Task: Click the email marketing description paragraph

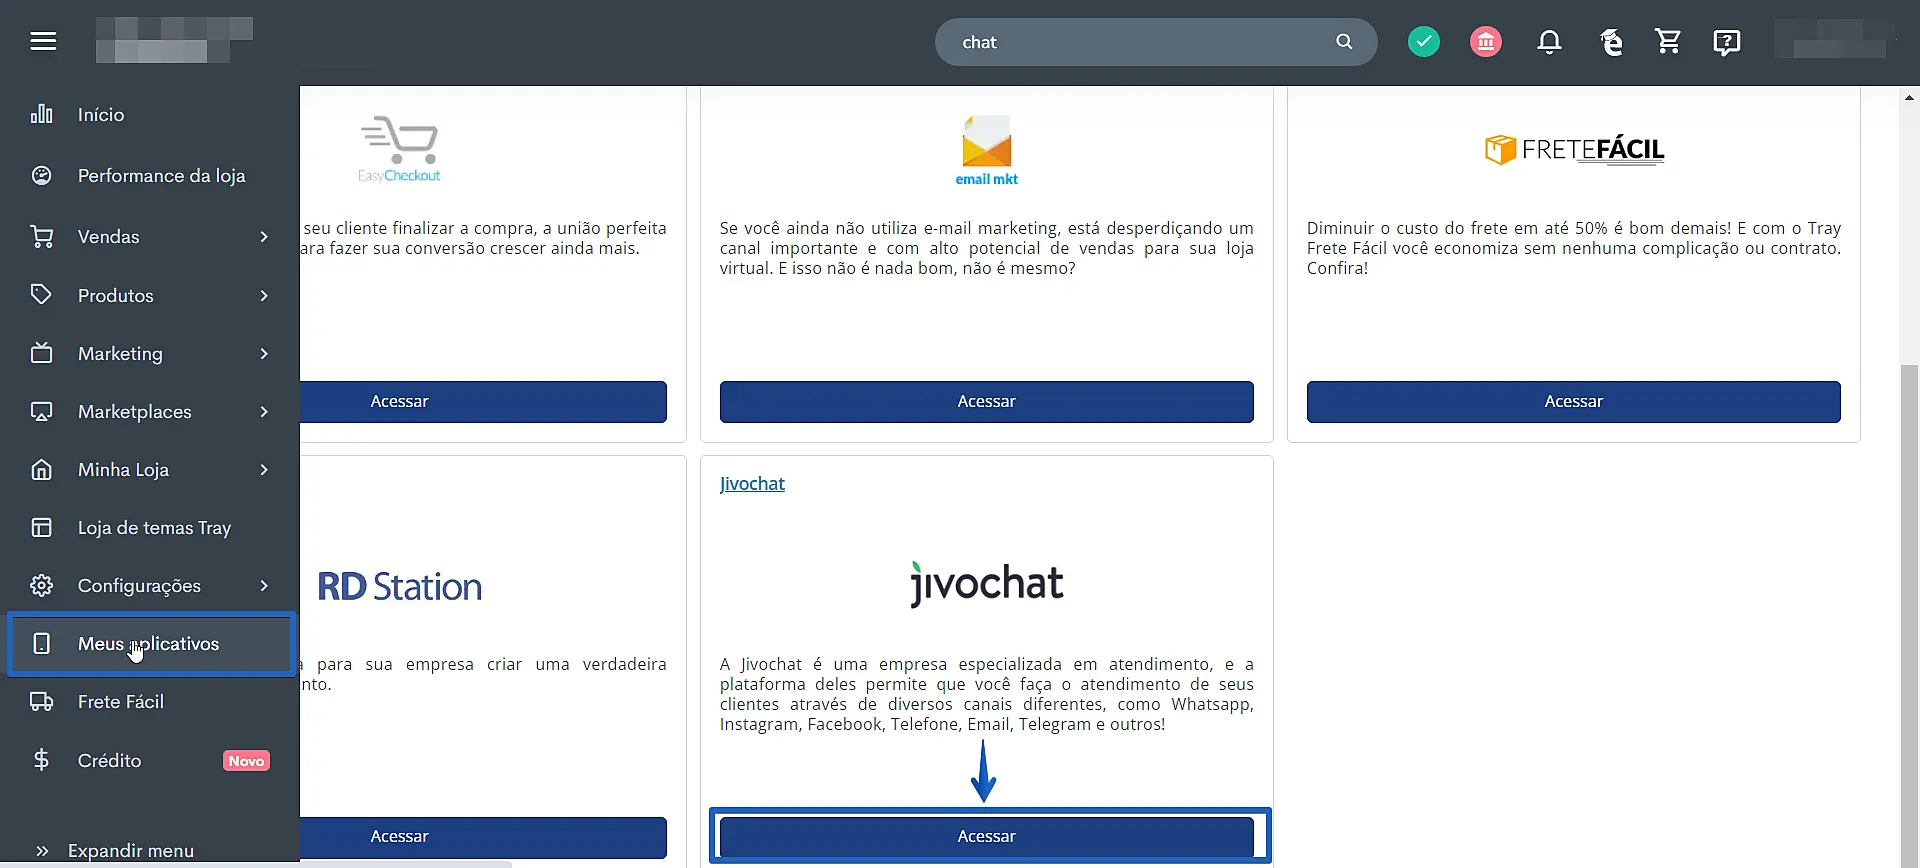Action: pyautogui.click(x=986, y=248)
